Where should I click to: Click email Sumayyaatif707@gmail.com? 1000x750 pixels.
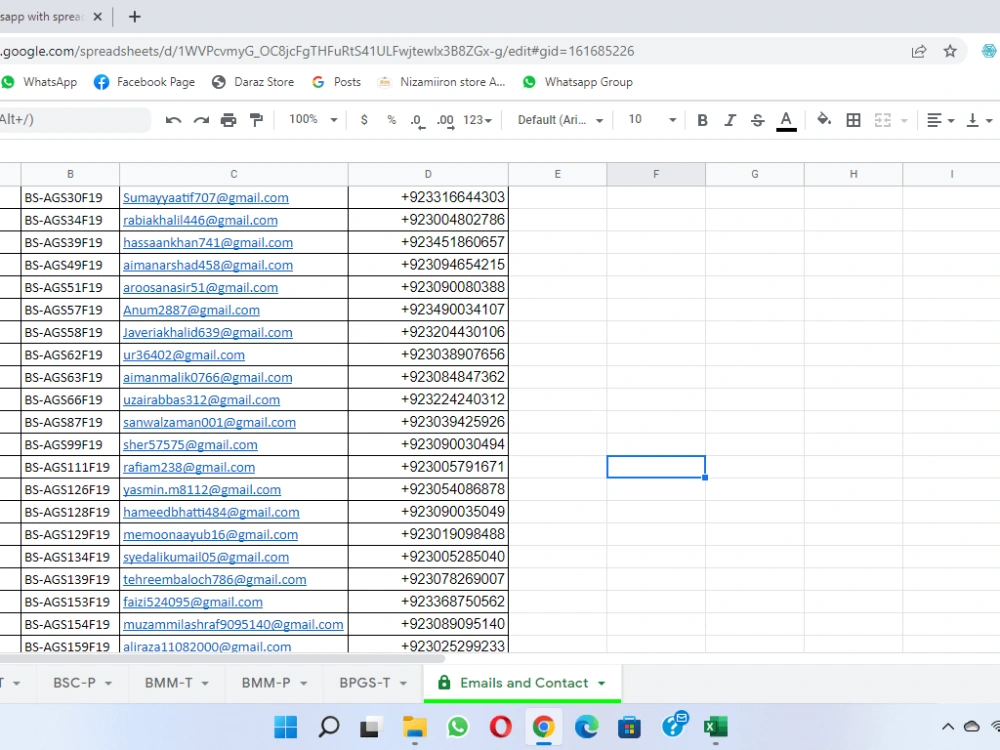tap(205, 198)
